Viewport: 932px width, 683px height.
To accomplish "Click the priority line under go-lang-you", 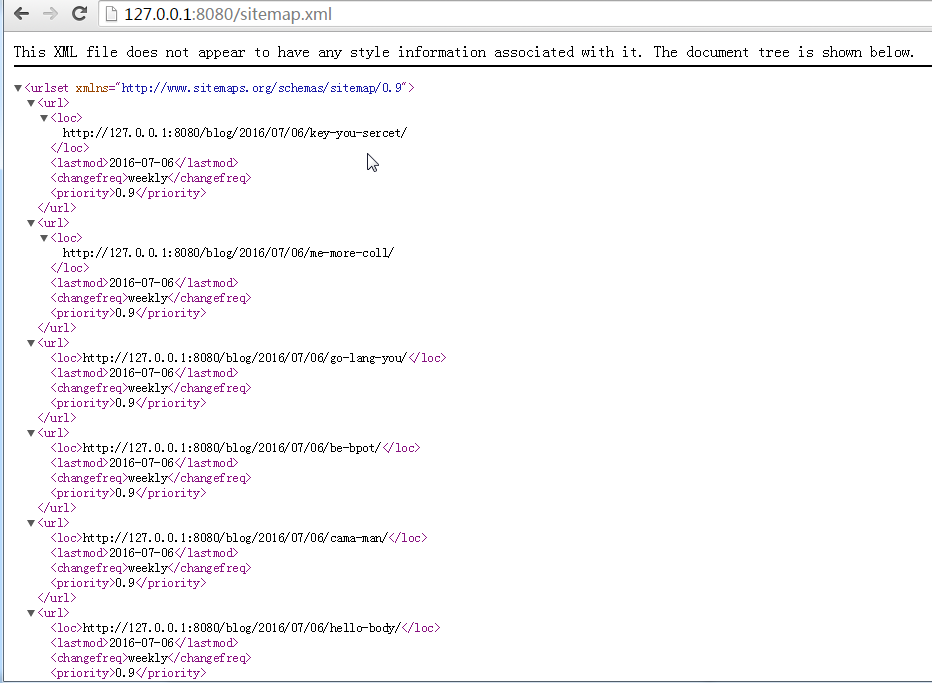I will pyautogui.click(x=128, y=402).
